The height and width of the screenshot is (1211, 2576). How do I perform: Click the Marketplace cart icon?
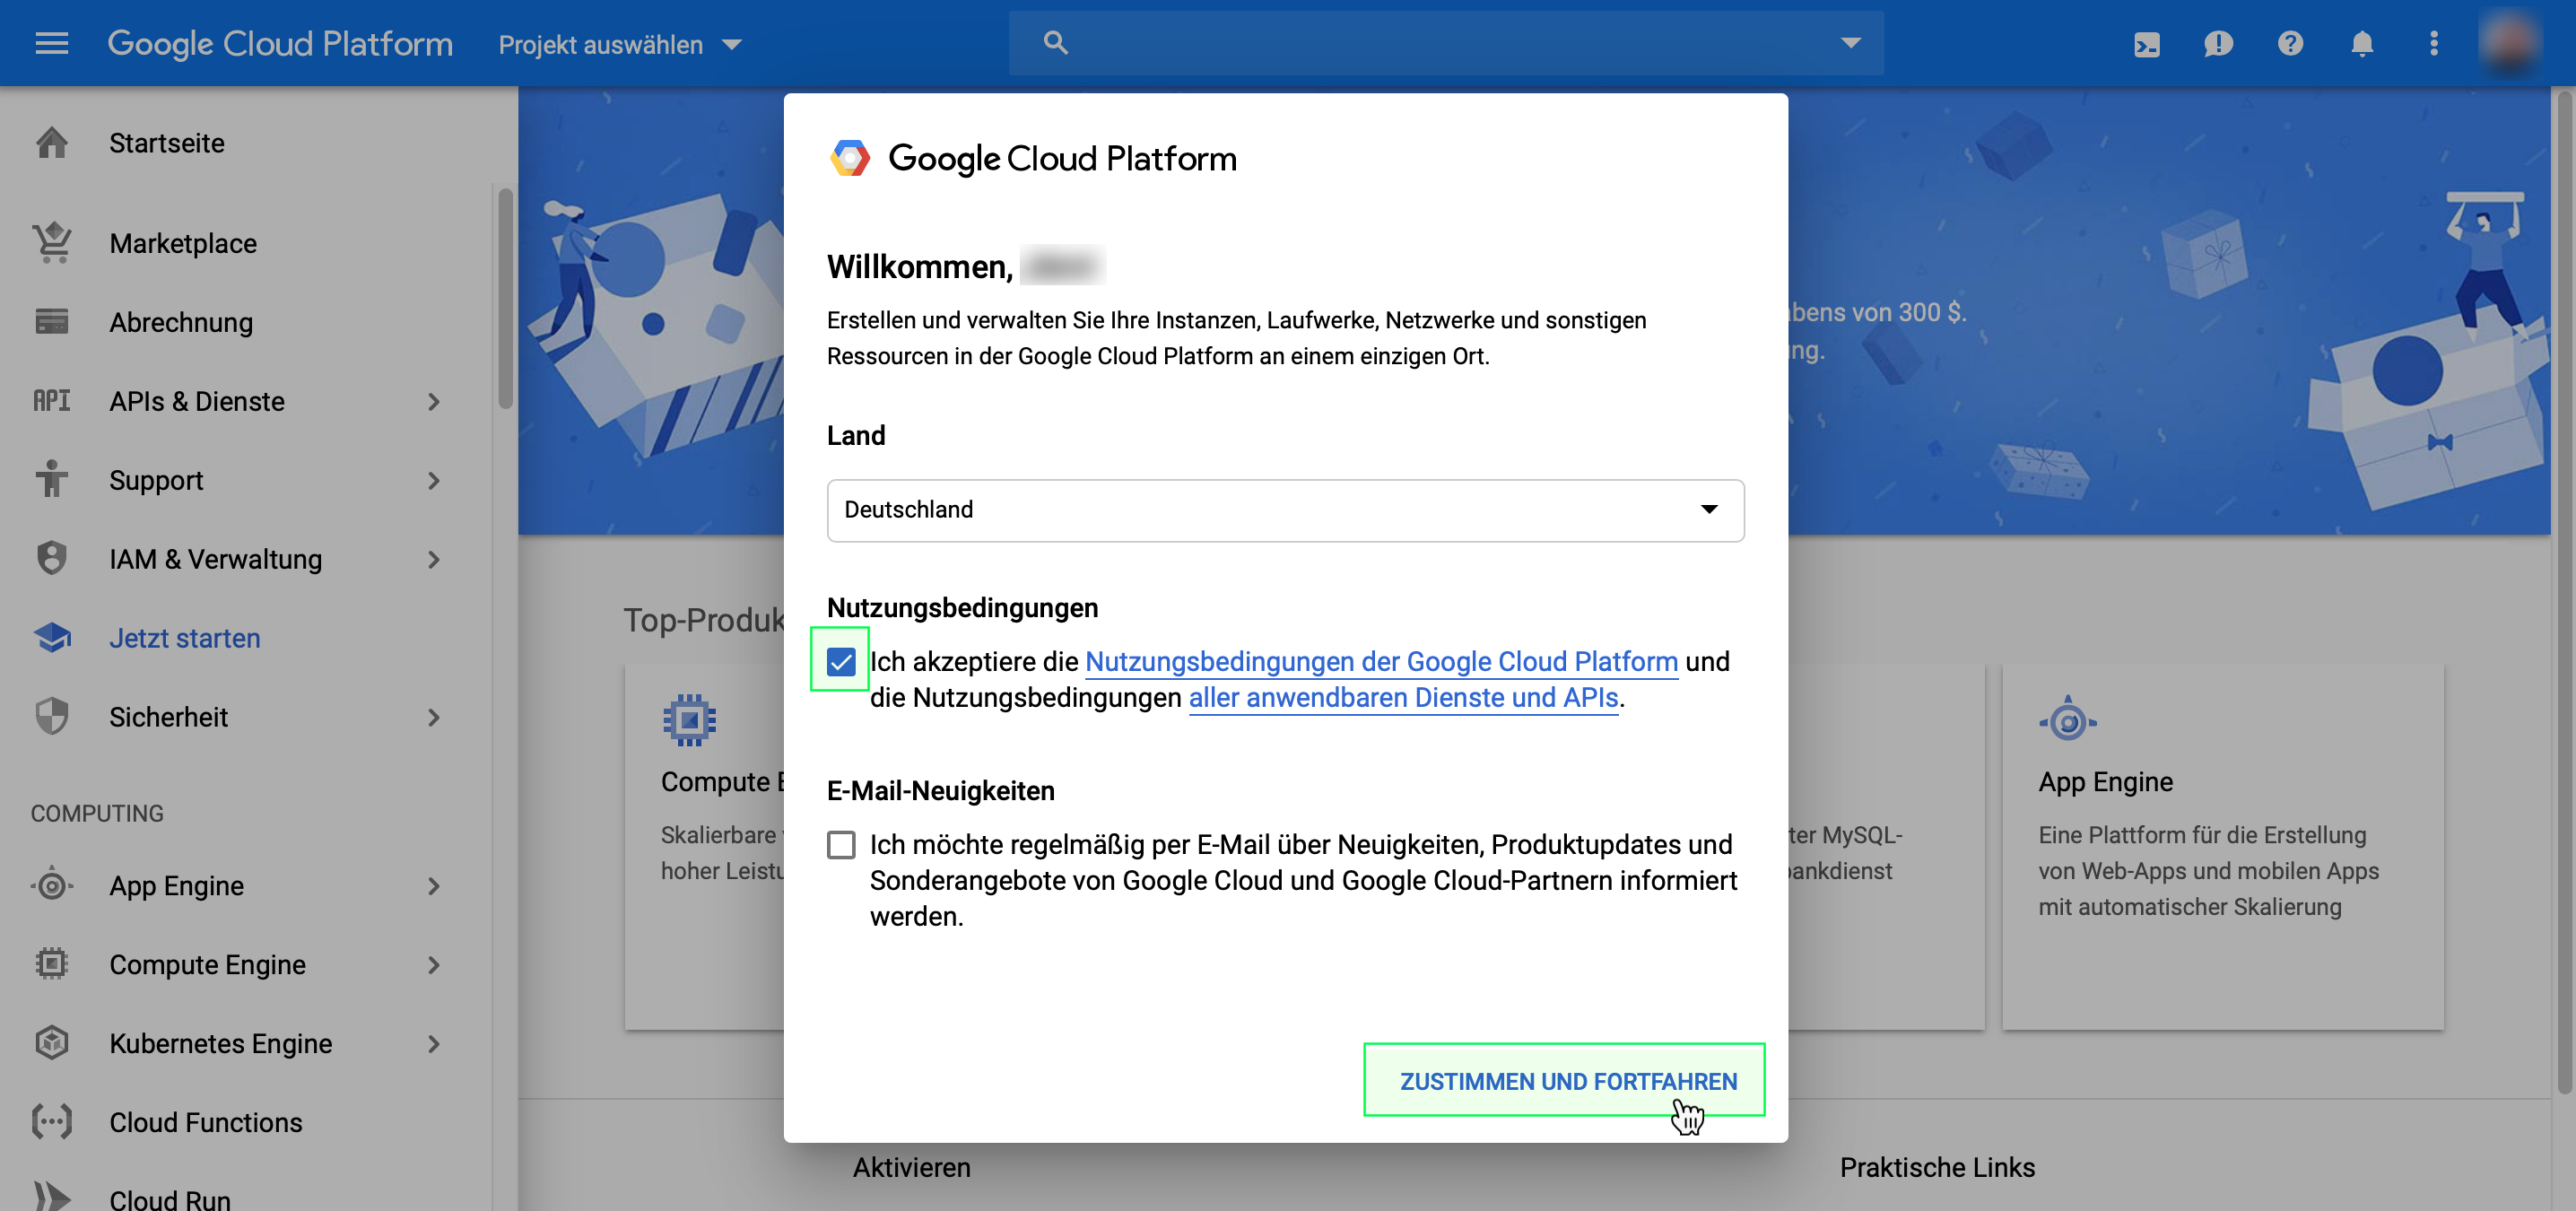point(52,243)
